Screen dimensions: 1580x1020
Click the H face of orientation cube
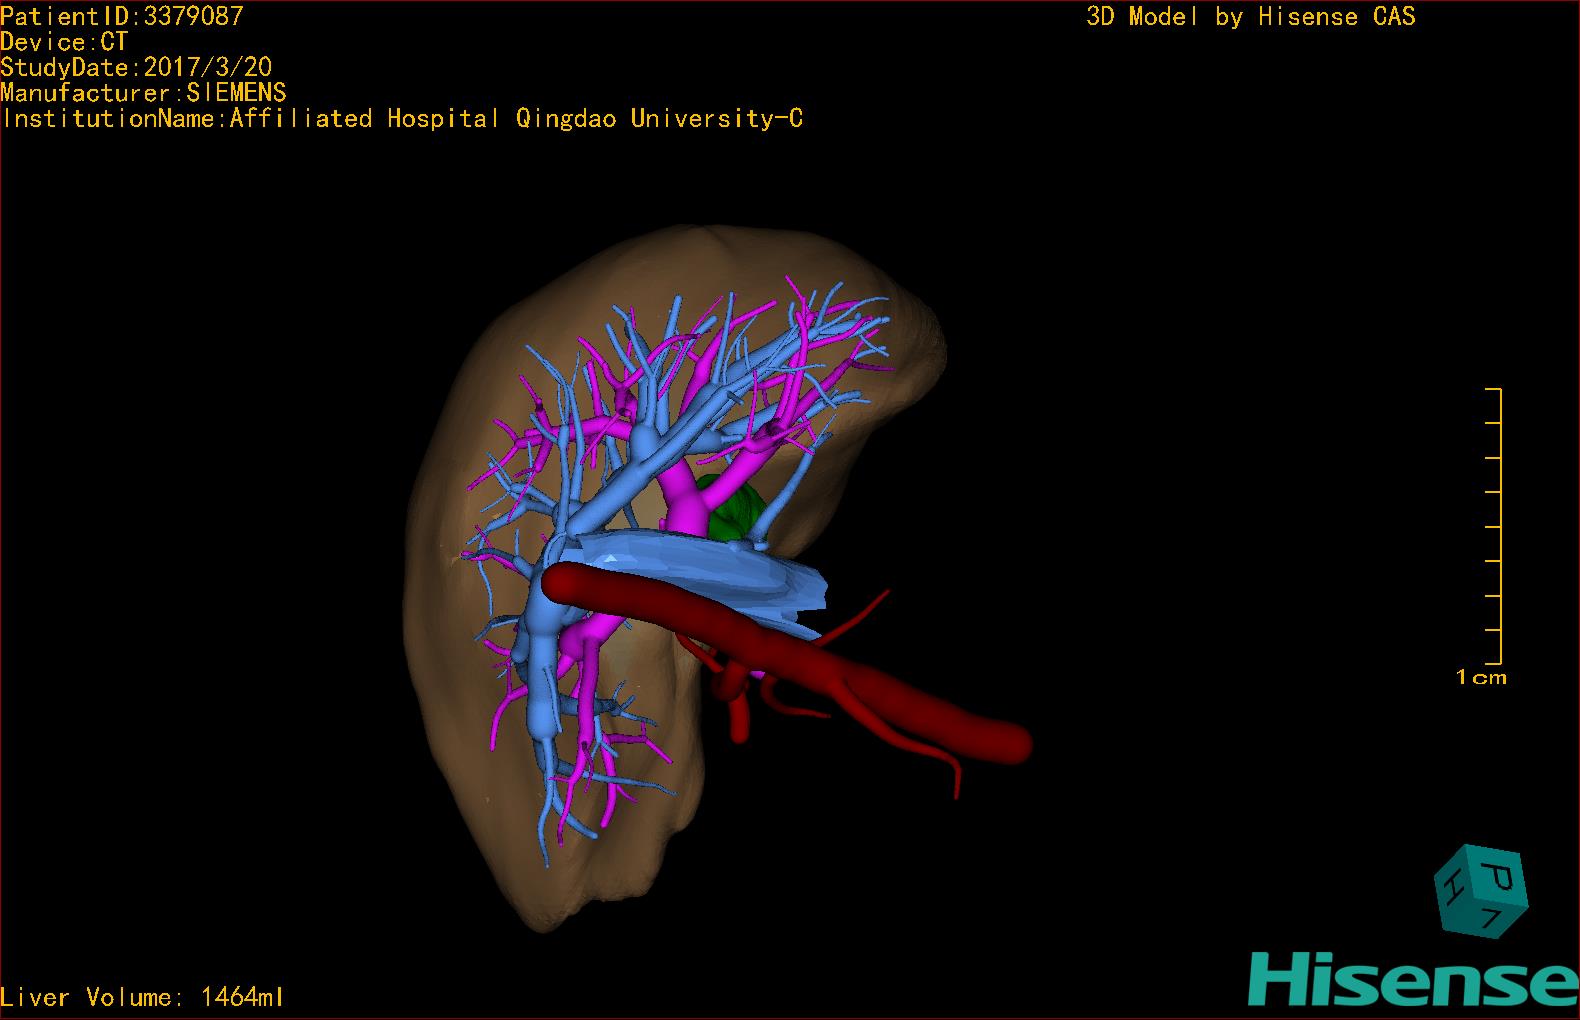1451,885
